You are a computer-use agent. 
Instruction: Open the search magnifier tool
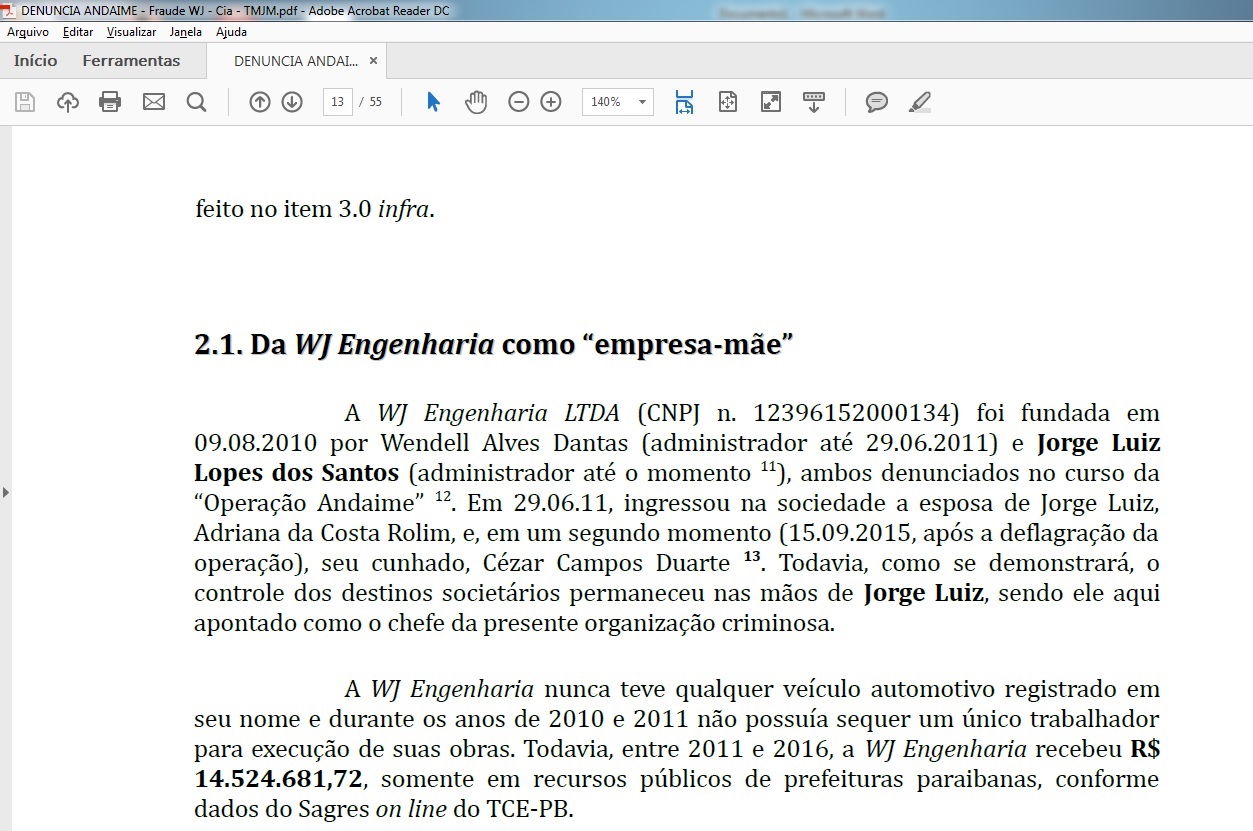[196, 102]
